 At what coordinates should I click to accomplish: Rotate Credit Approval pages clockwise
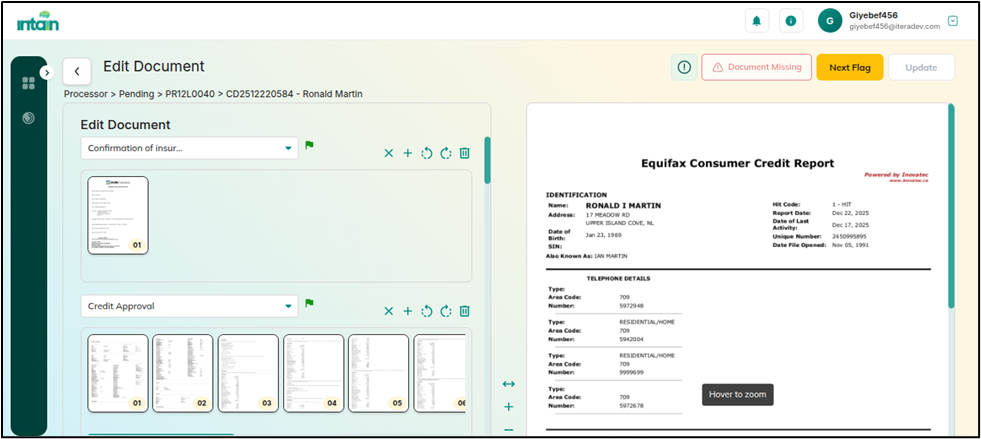[445, 311]
